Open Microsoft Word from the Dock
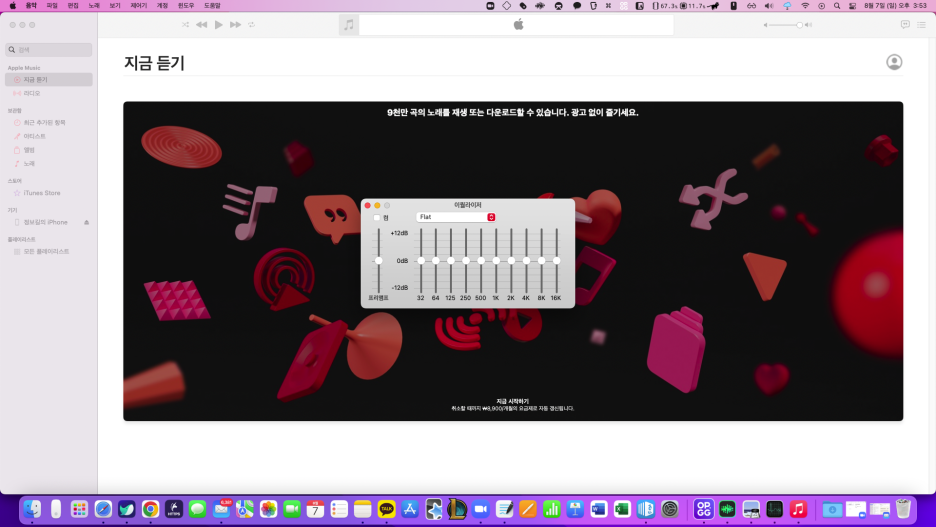Viewport: 936px width, 527px height. point(599,509)
